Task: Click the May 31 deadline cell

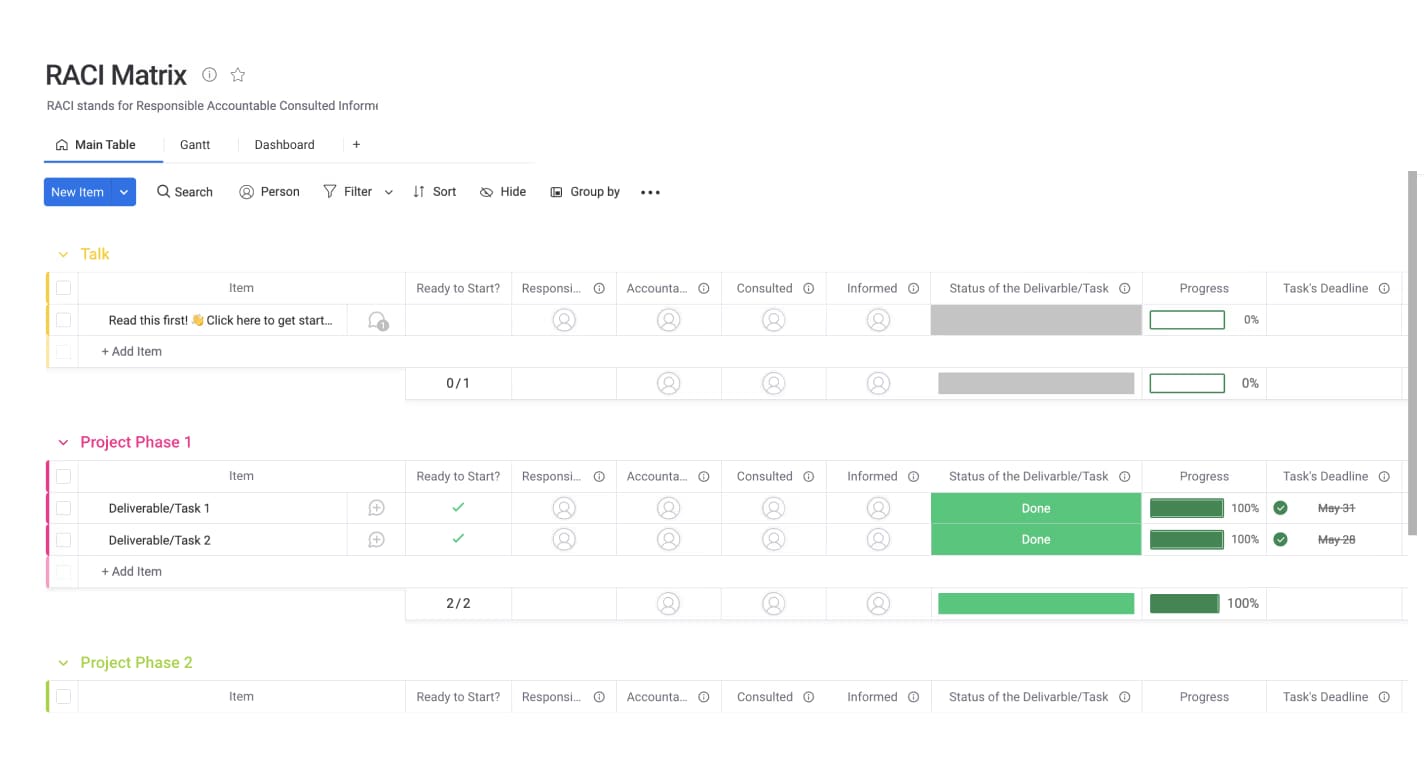Action: [x=1335, y=508]
